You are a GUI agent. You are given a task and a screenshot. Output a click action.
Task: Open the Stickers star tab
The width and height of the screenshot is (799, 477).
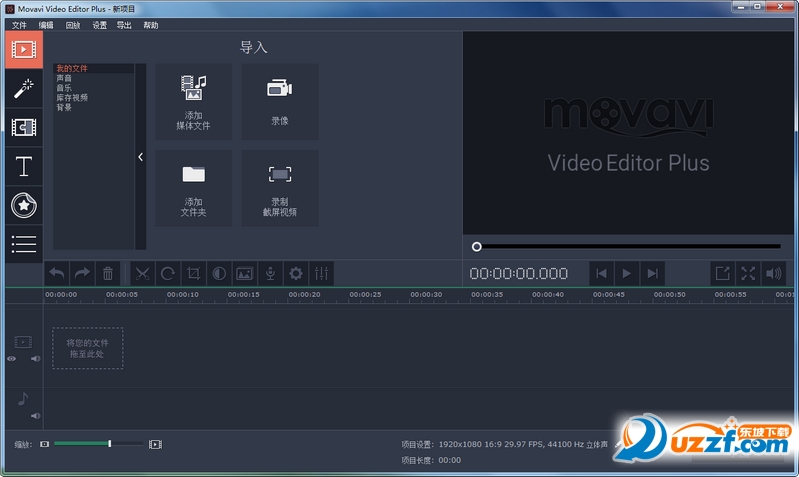[24, 205]
